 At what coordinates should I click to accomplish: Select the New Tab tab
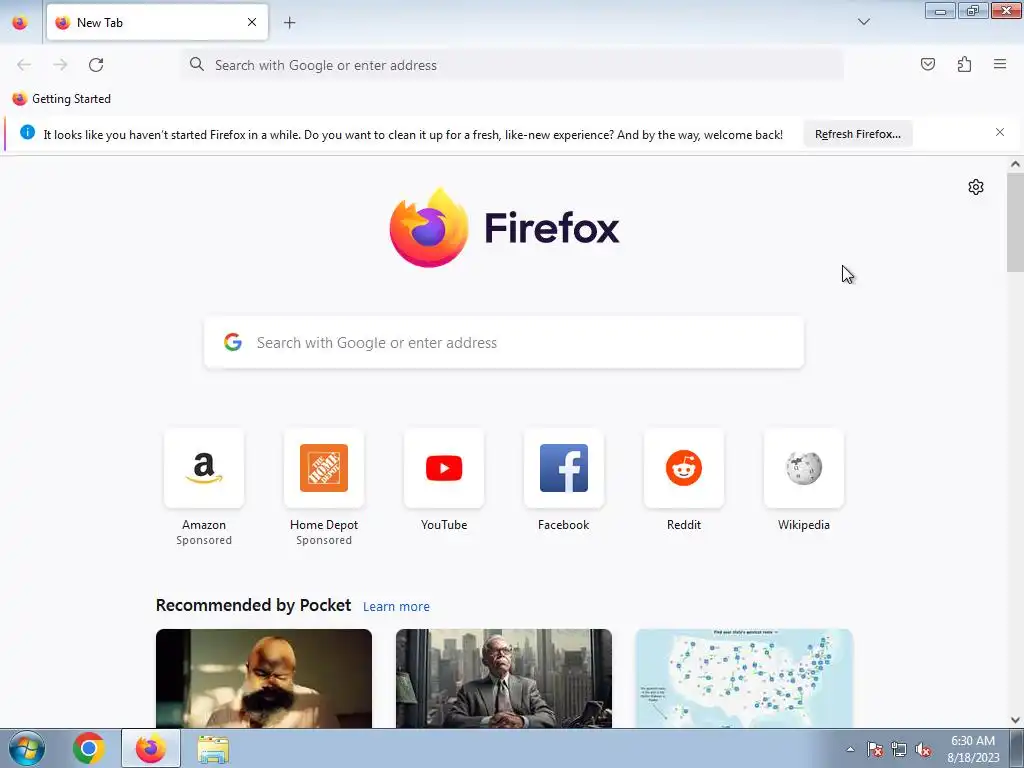click(x=157, y=23)
